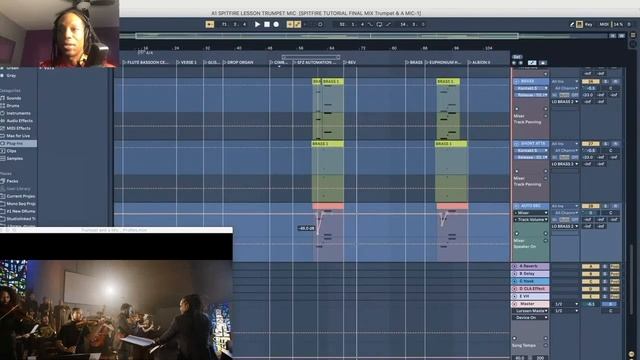Toggle BRASS track activator button
Image resolution: width=640 pixels, height=360 pixels.
590,82
